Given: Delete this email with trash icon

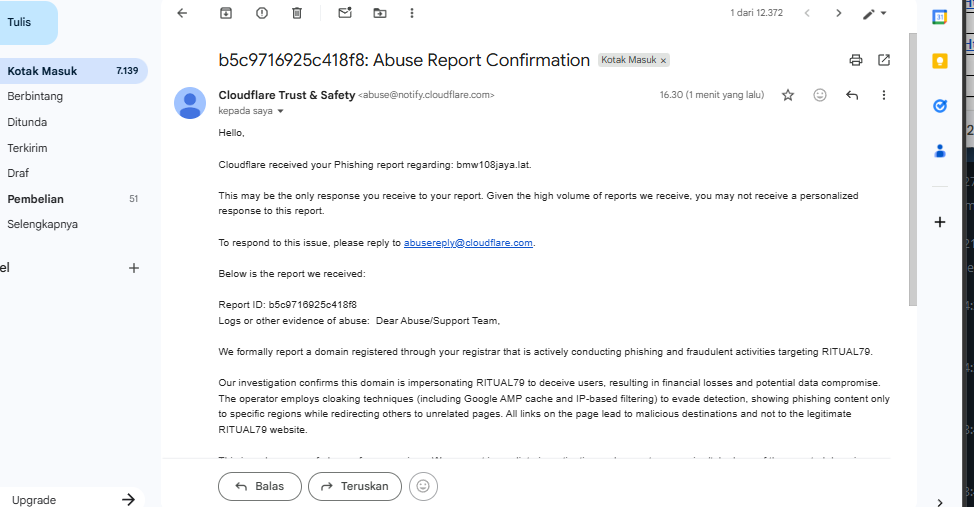Looking at the screenshot, I should [x=297, y=13].
